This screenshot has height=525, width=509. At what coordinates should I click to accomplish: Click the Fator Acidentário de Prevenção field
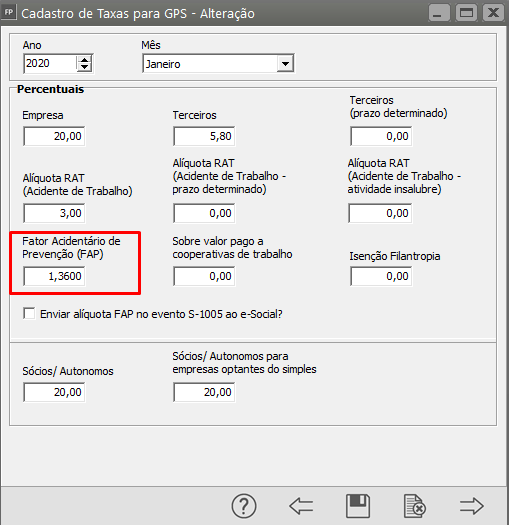[54, 276]
